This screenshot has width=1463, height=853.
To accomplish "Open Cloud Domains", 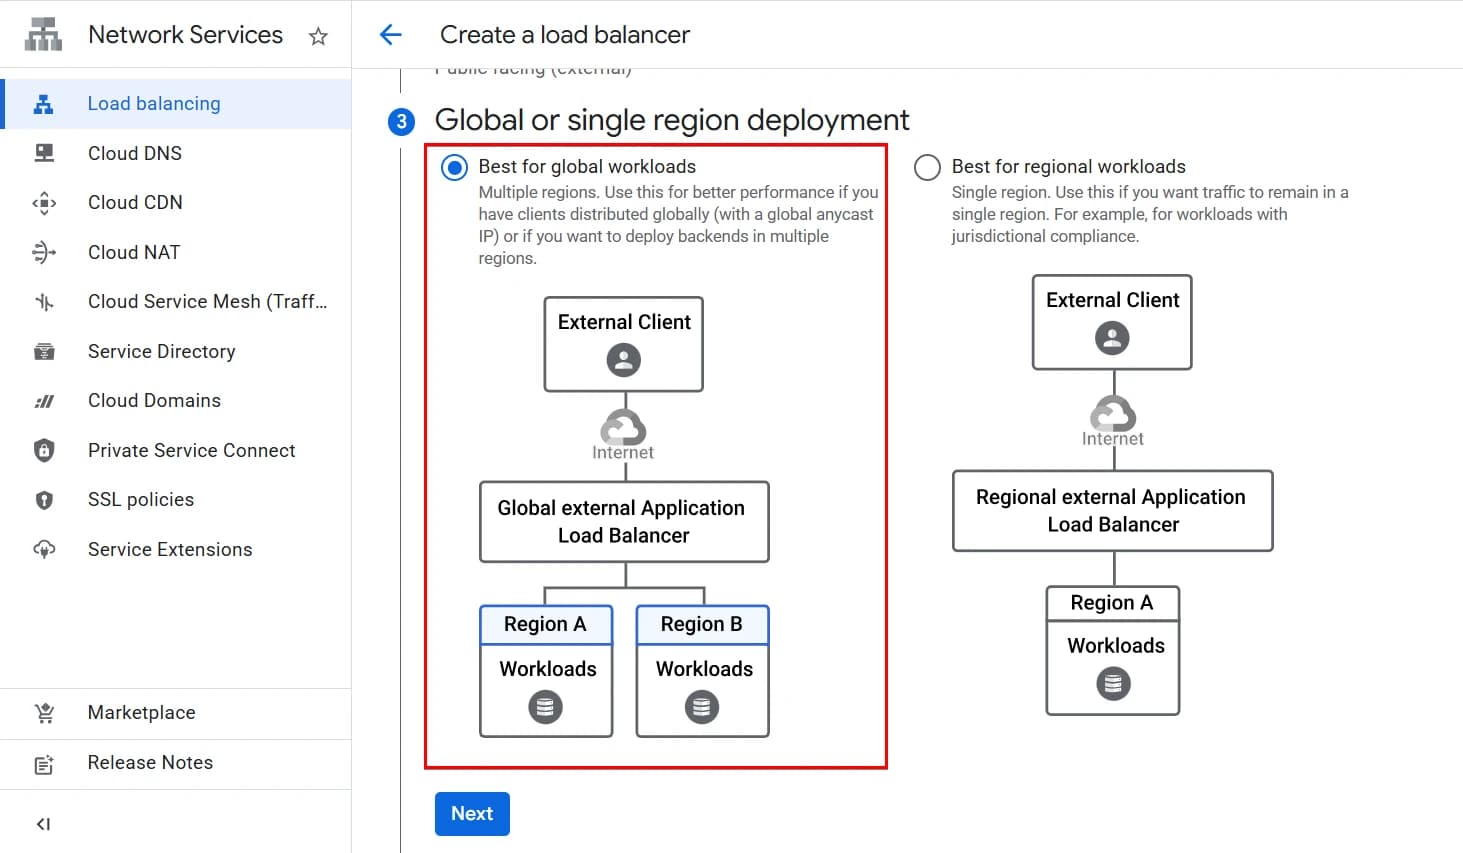I will 154,400.
